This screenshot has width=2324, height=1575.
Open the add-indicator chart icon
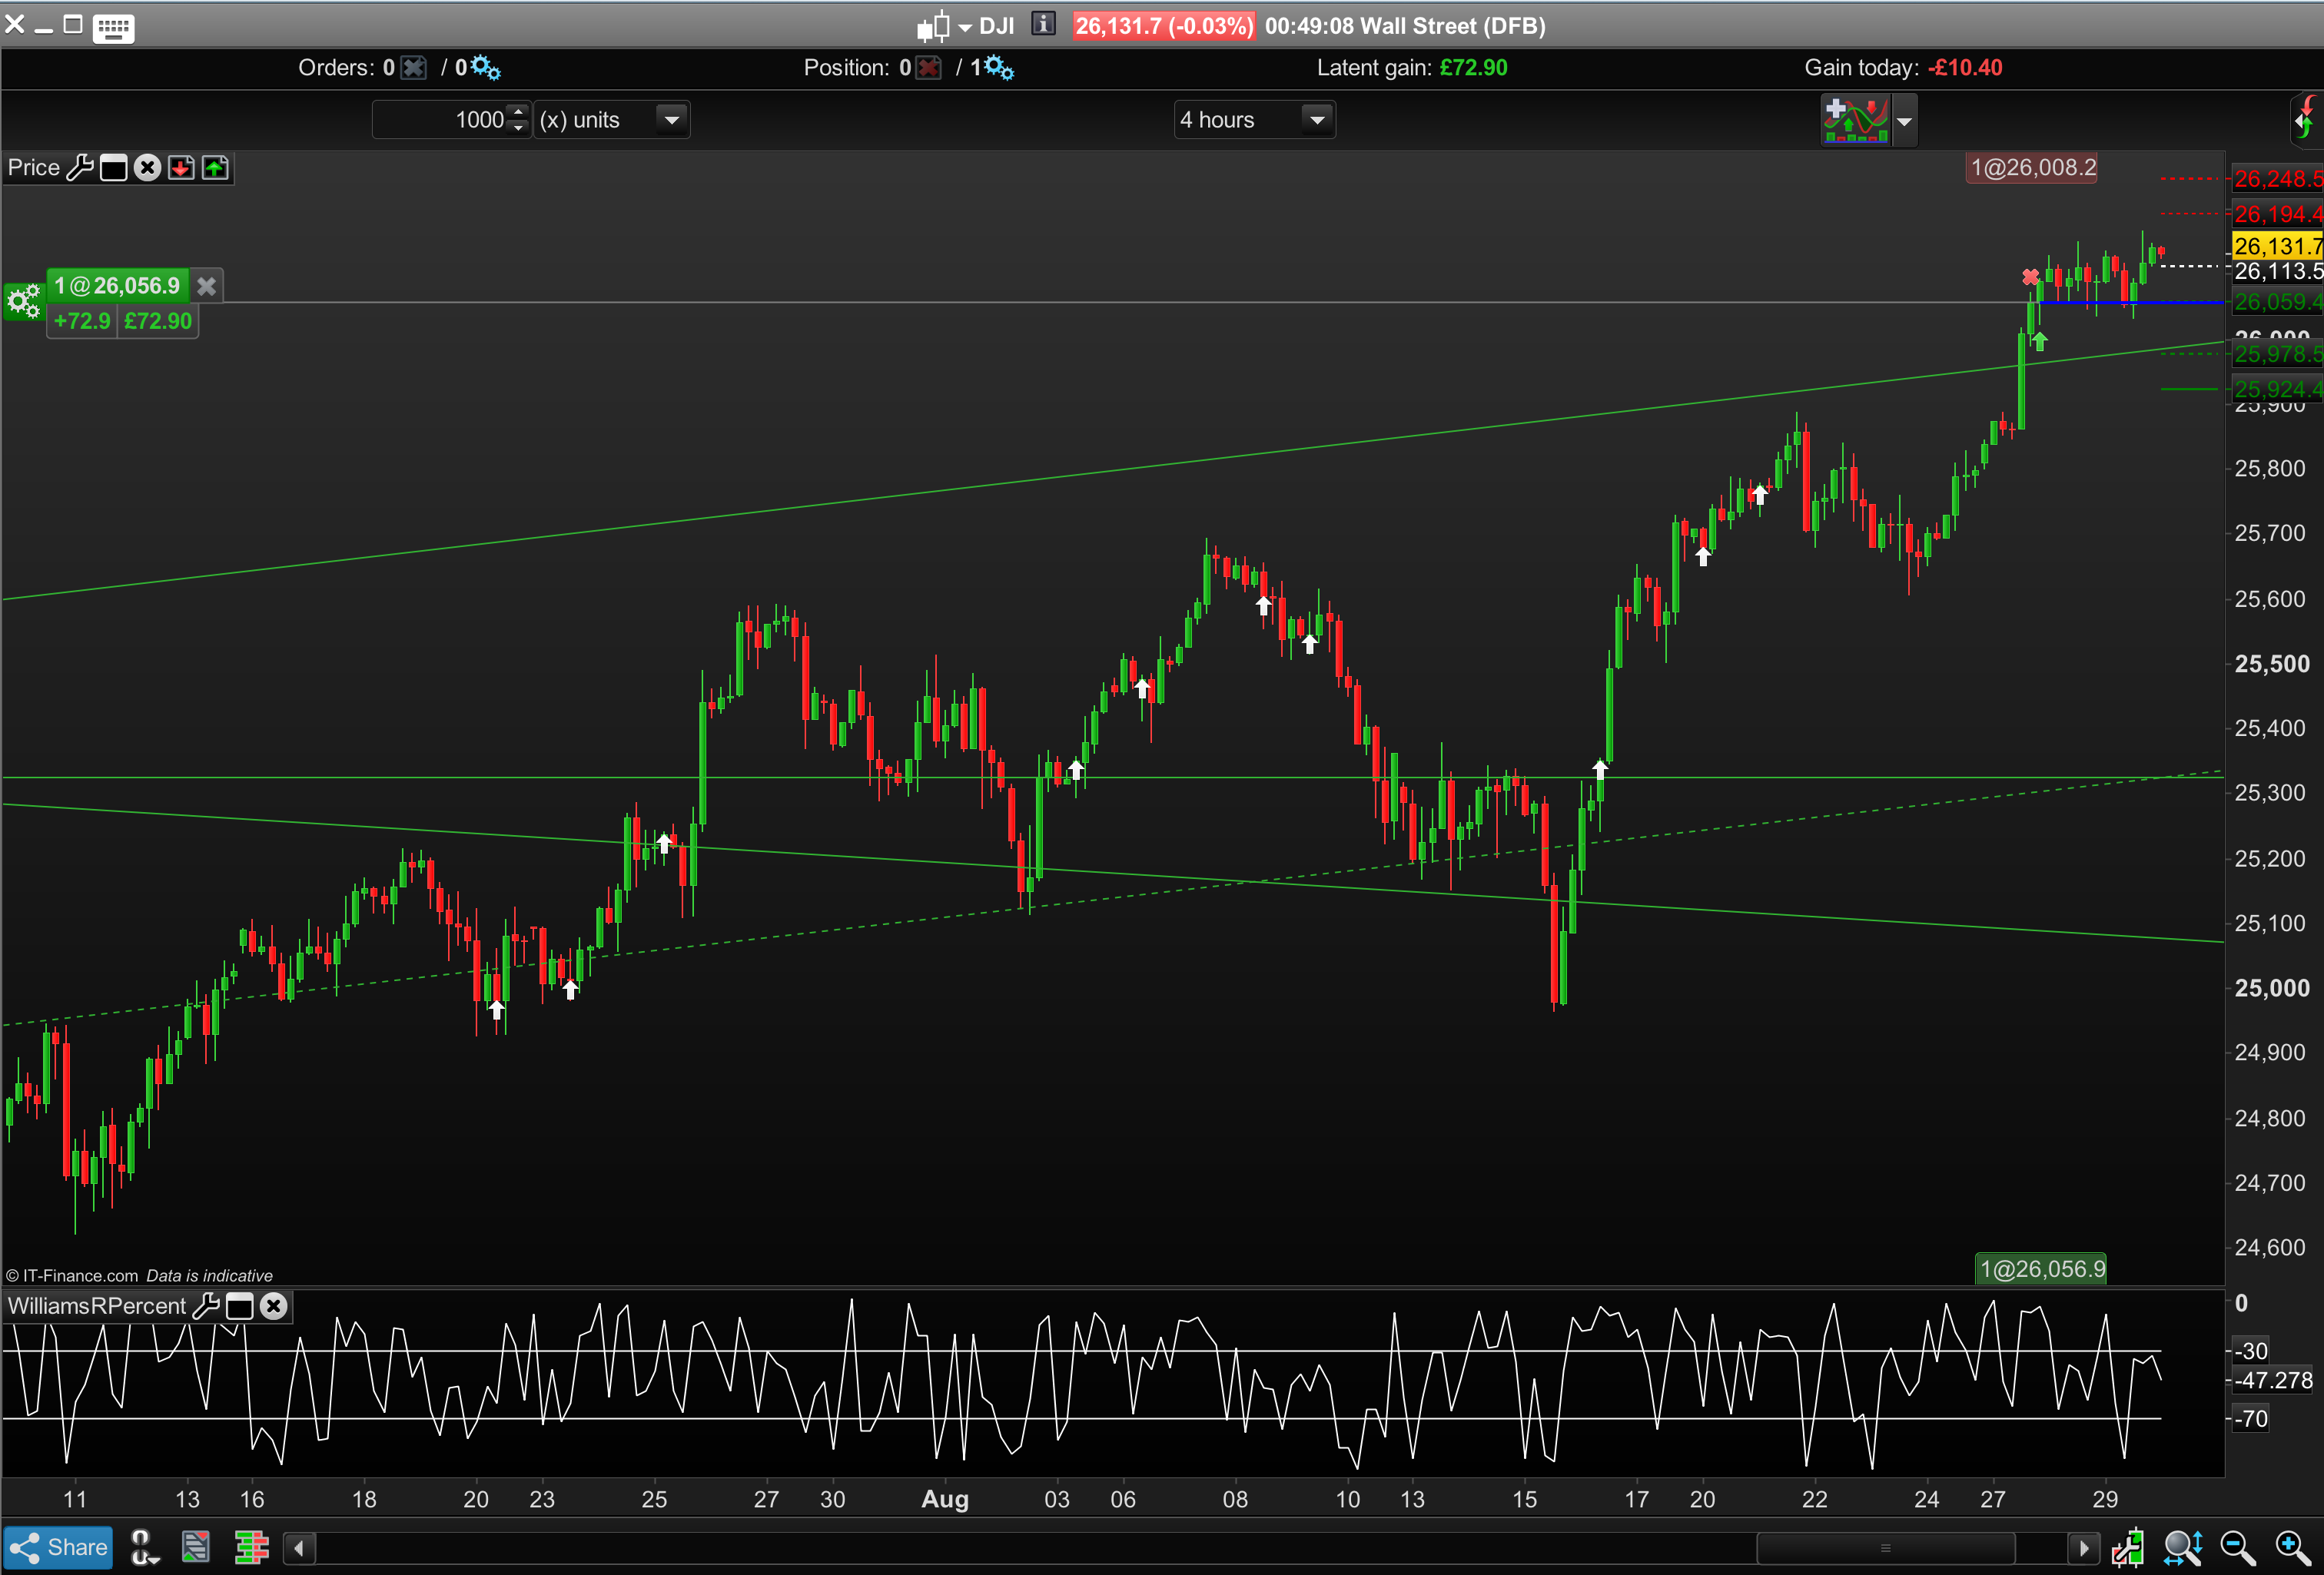pyautogui.click(x=1855, y=120)
